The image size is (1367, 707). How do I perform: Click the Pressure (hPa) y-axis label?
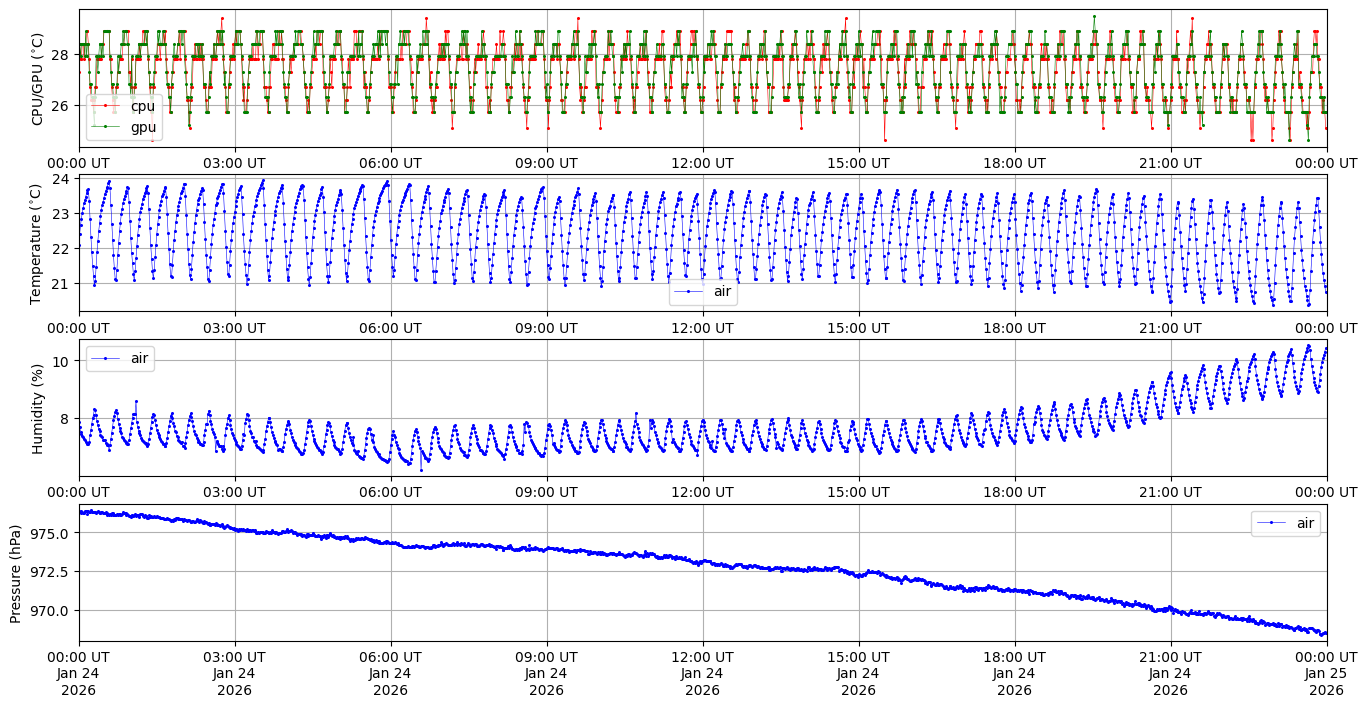16,573
